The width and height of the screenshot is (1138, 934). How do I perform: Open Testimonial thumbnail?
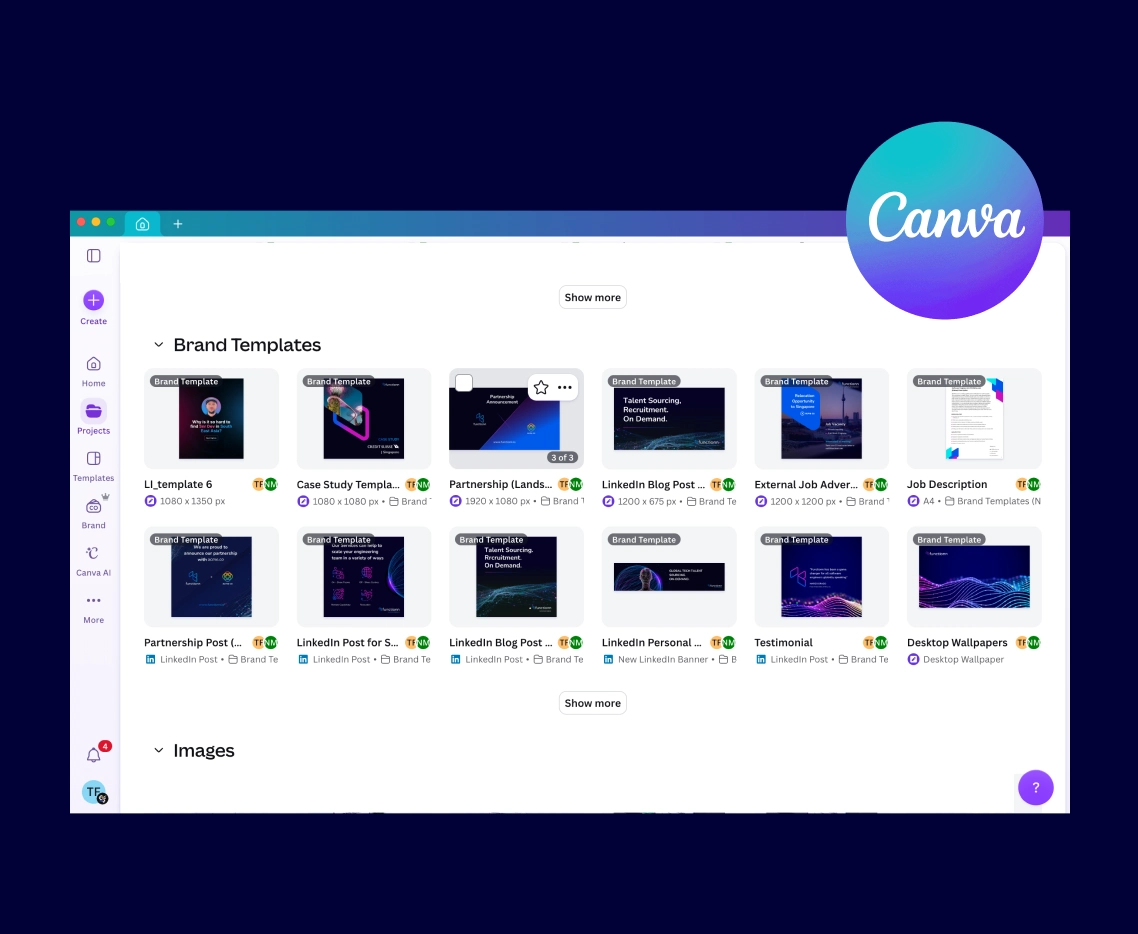[822, 577]
